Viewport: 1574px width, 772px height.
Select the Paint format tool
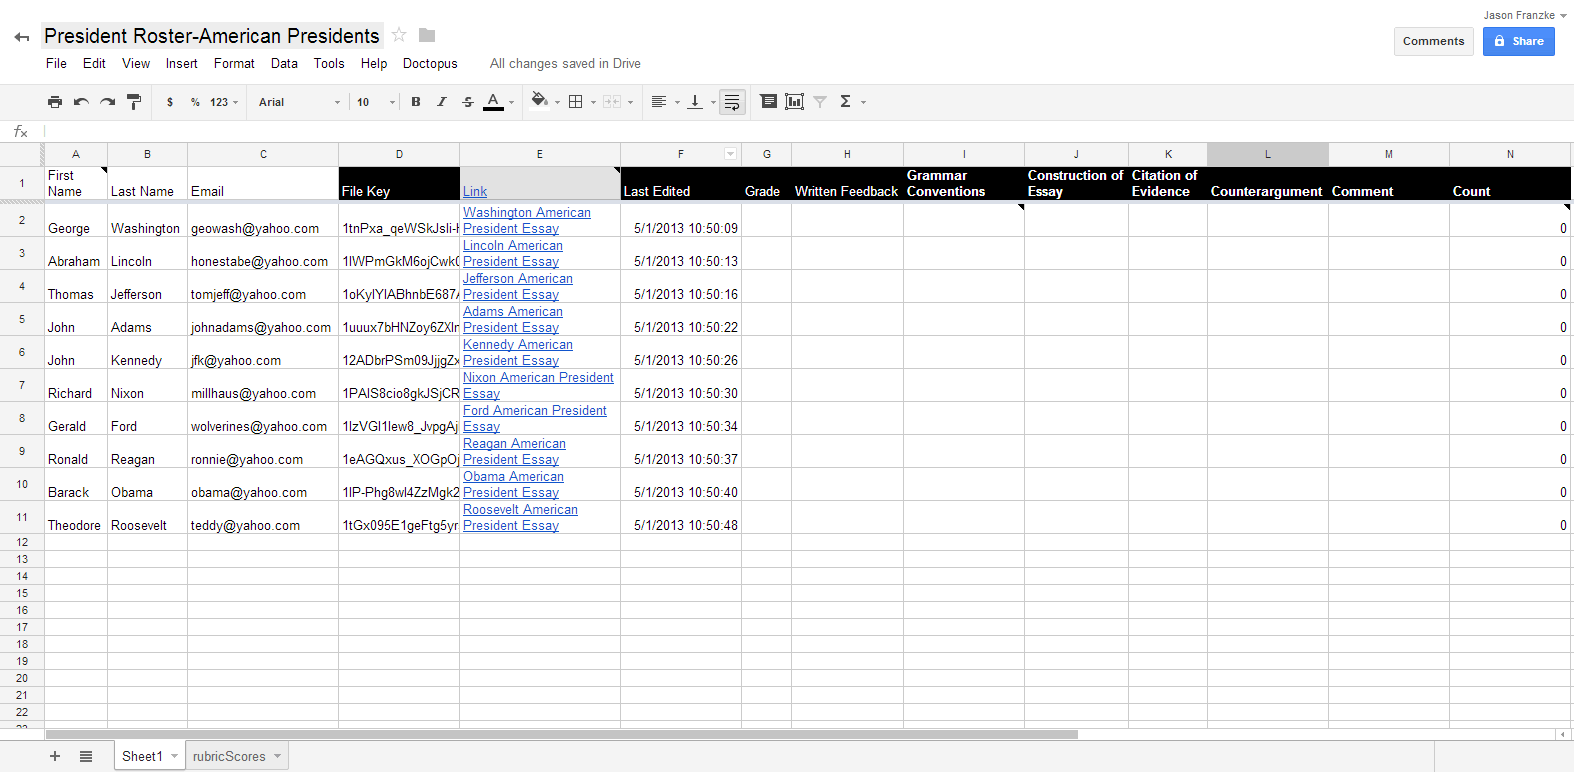click(x=133, y=102)
